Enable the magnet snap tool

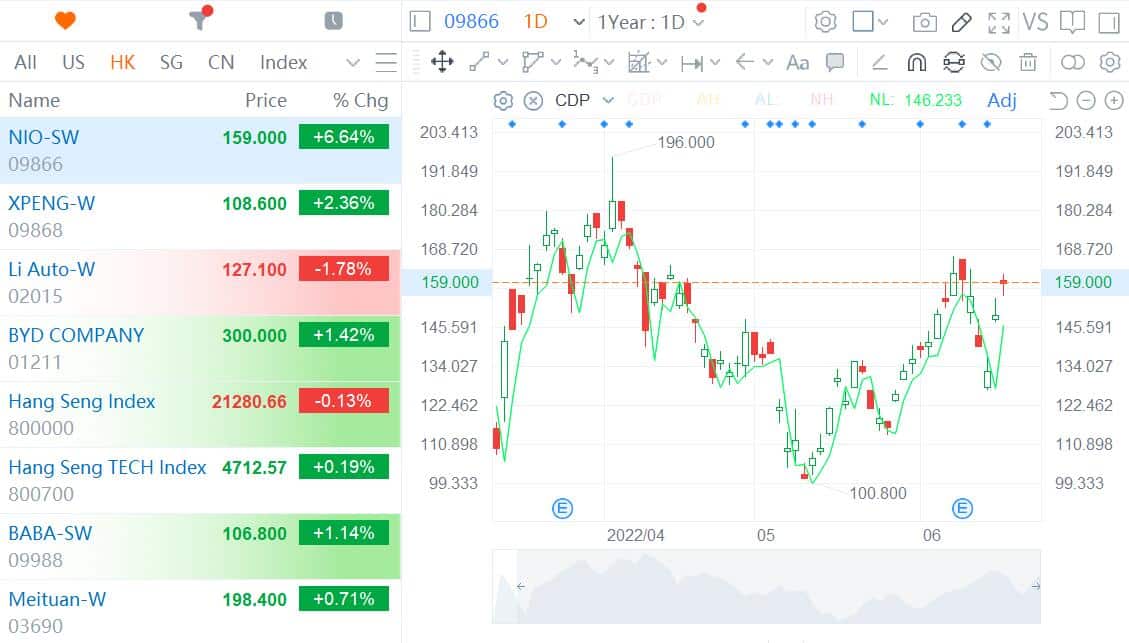917,62
